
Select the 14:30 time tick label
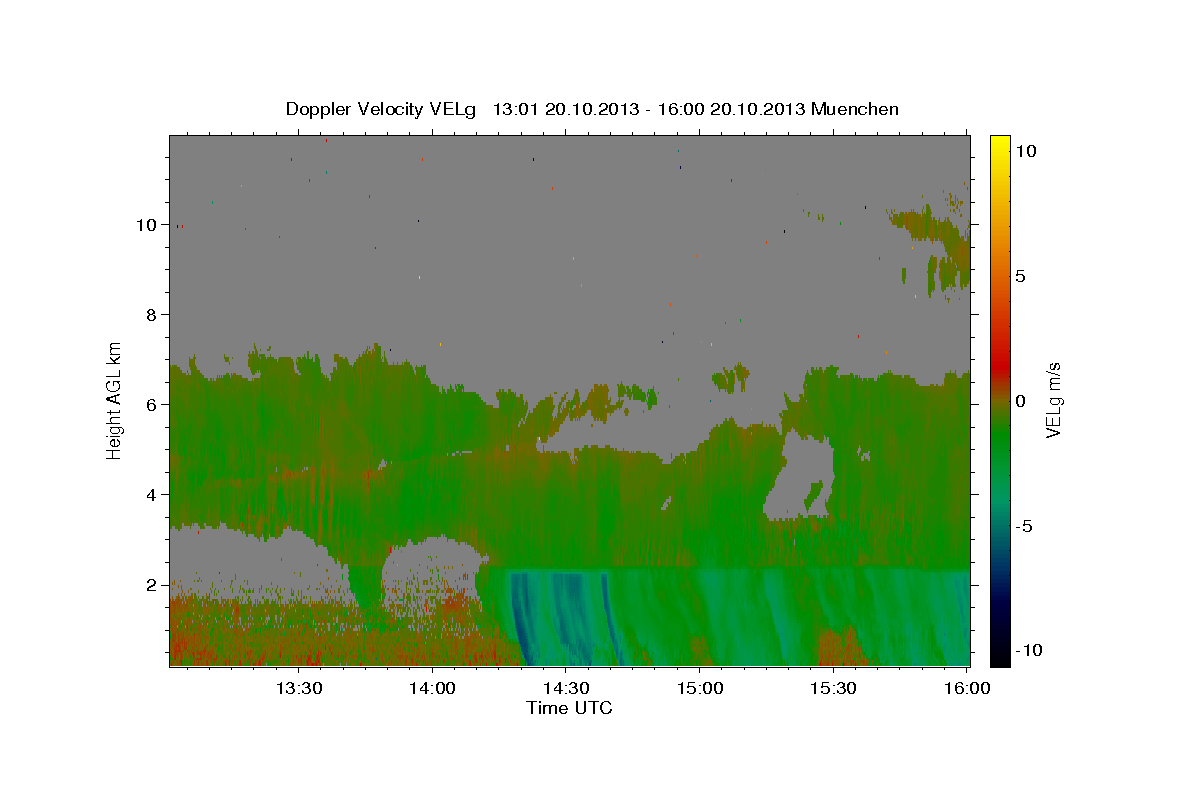[x=565, y=688]
